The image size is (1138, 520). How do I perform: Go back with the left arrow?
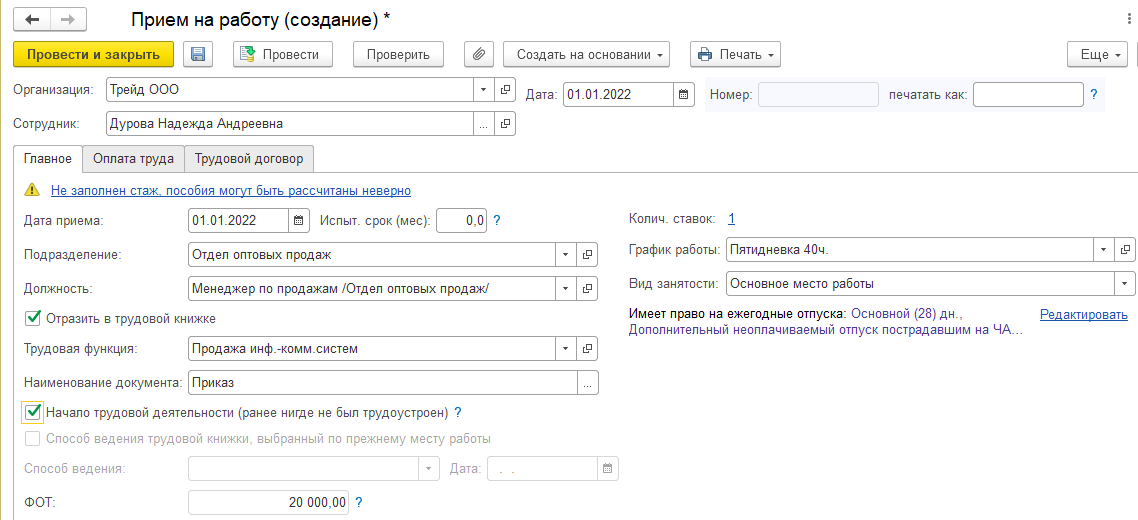point(32,19)
